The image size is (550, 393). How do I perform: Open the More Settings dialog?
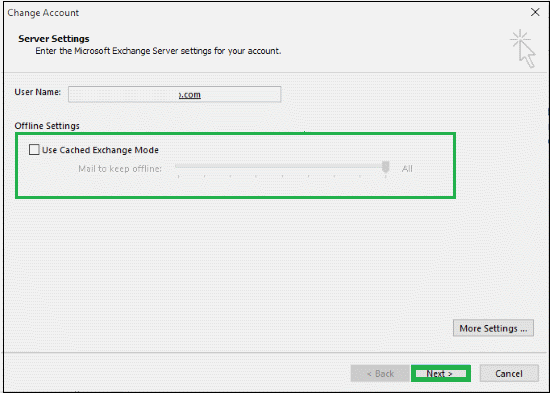[x=493, y=328]
